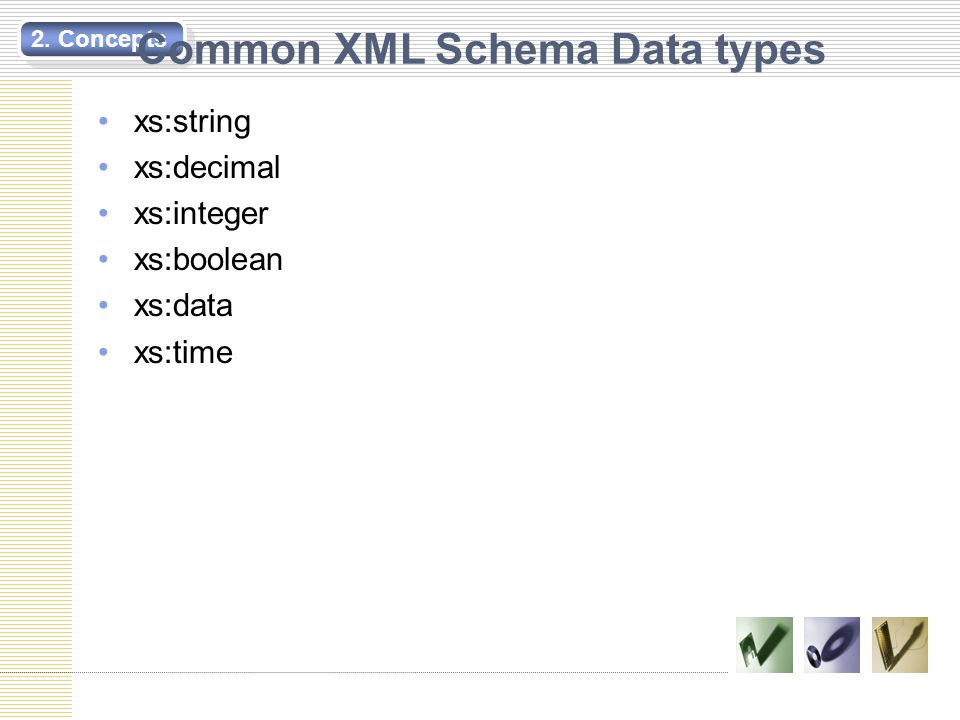
Task: Select the '2. Concepts' section badge
Action: click(102, 39)
